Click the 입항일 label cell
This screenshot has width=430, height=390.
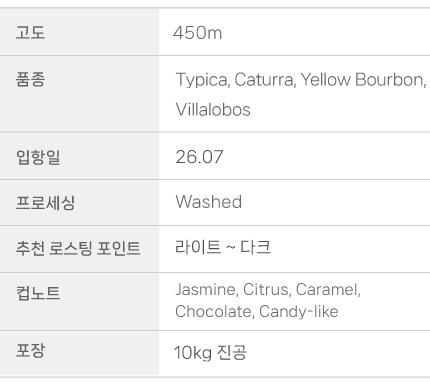click(79, 156)
